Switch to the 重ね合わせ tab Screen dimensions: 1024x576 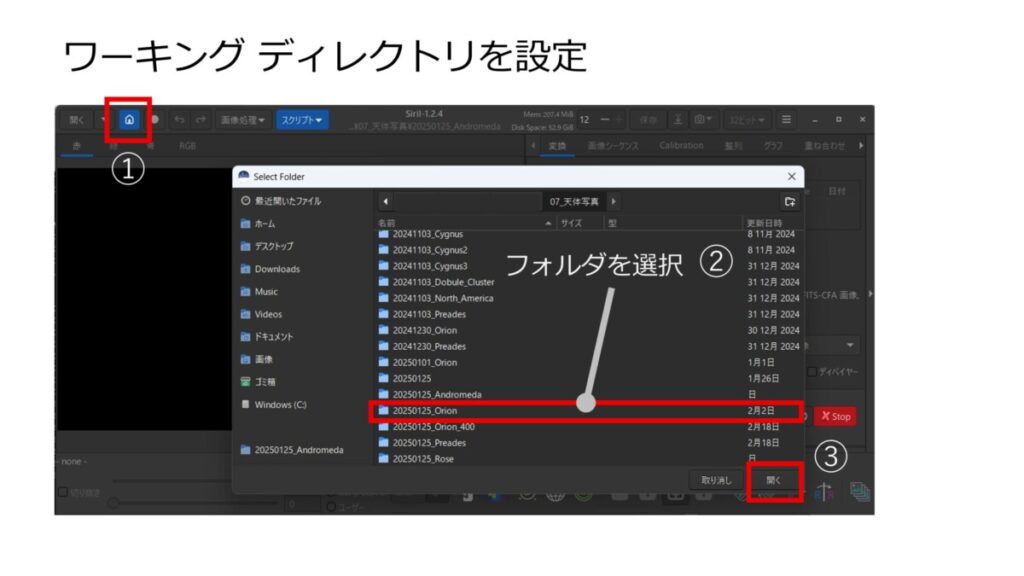(x=825, y=146)
